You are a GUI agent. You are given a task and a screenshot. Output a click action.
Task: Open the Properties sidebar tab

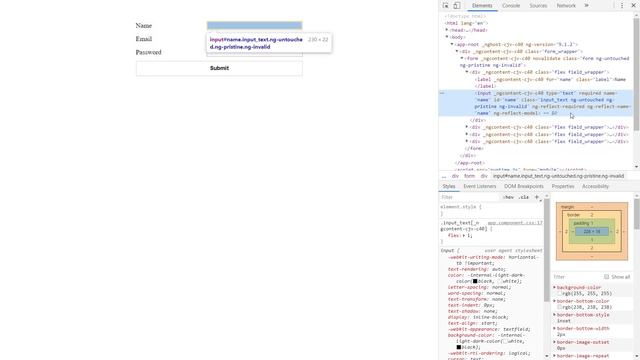563,187
